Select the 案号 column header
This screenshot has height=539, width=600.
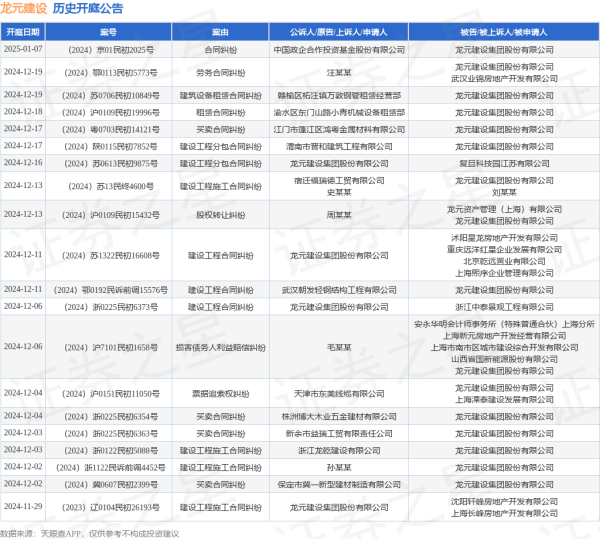[x=108, y=32]
